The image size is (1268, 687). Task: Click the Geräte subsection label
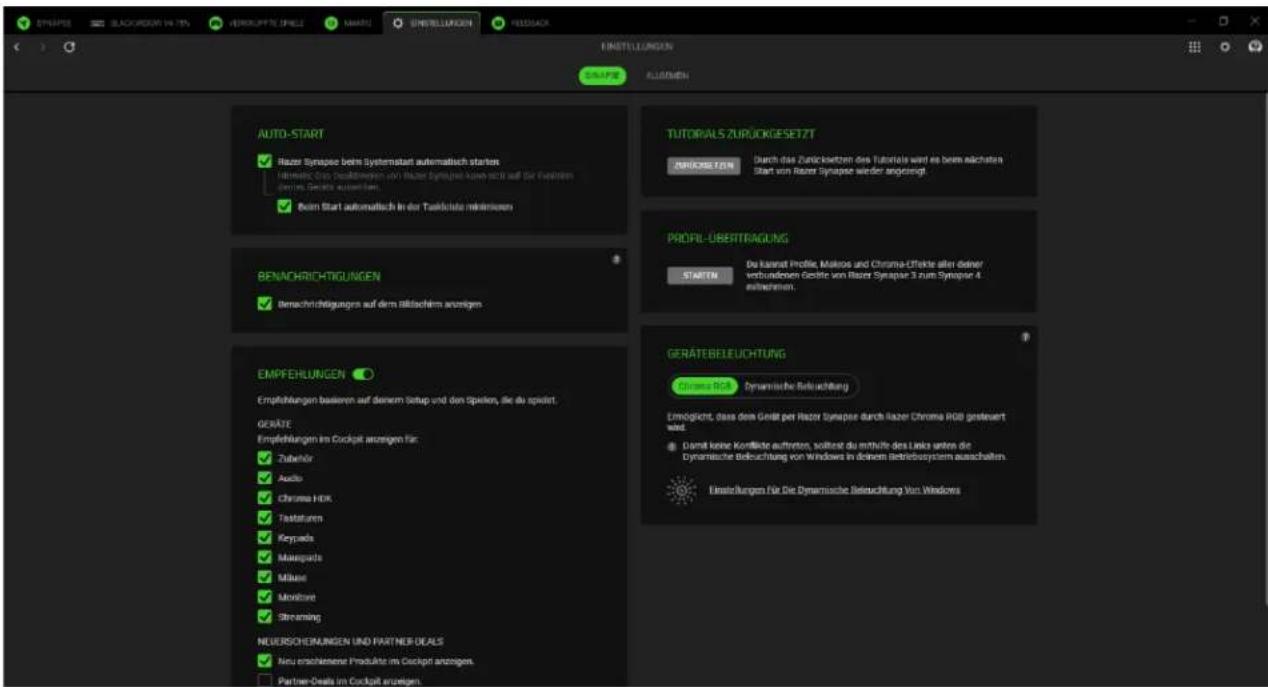click(x=273, y=424)
